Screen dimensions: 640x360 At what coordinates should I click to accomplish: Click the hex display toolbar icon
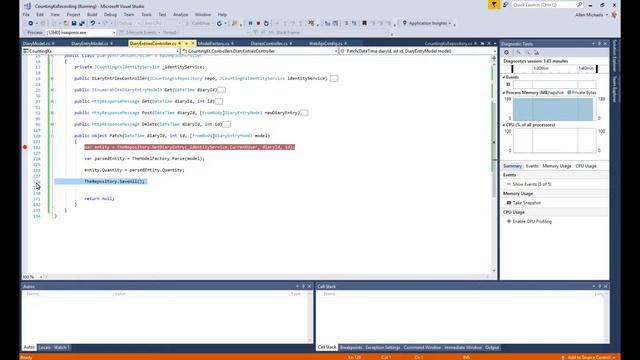[311, 23]
